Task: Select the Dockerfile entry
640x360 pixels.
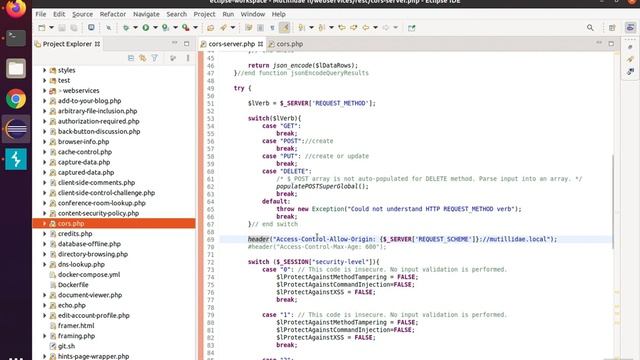Action: pyautogui.click(x=73, y=285)
